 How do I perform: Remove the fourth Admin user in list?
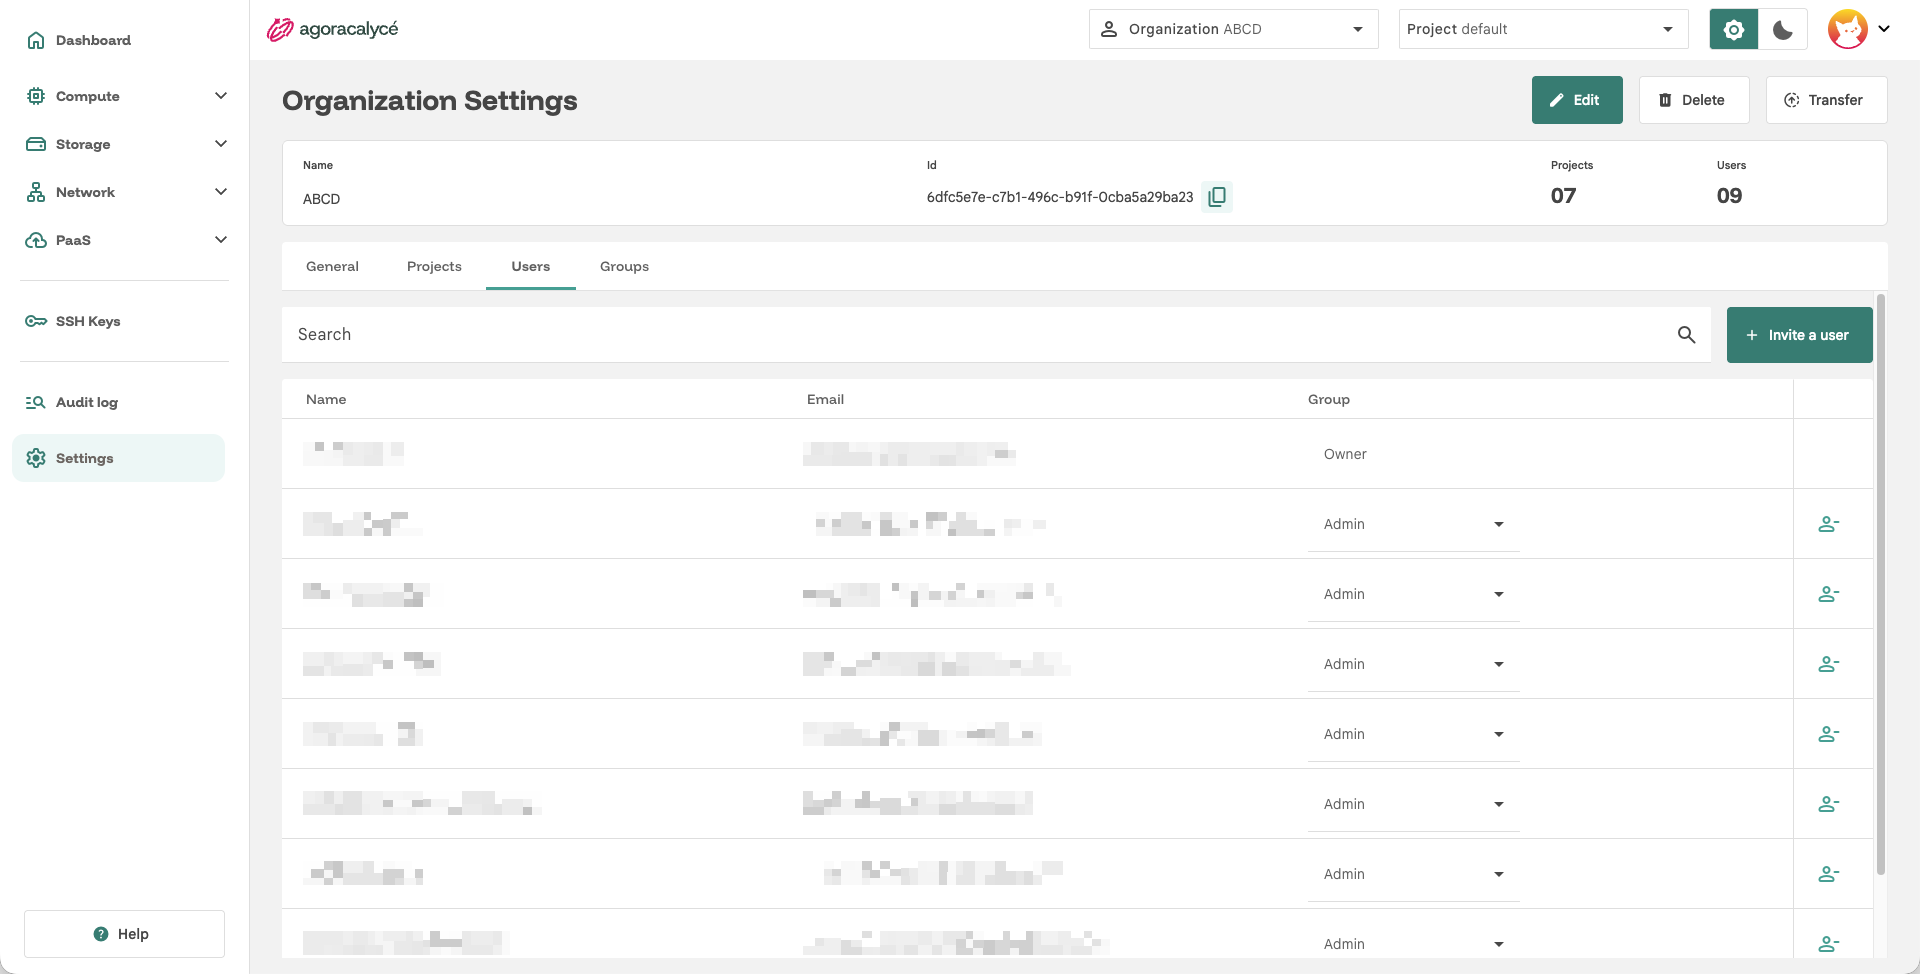pos(1828,734)
